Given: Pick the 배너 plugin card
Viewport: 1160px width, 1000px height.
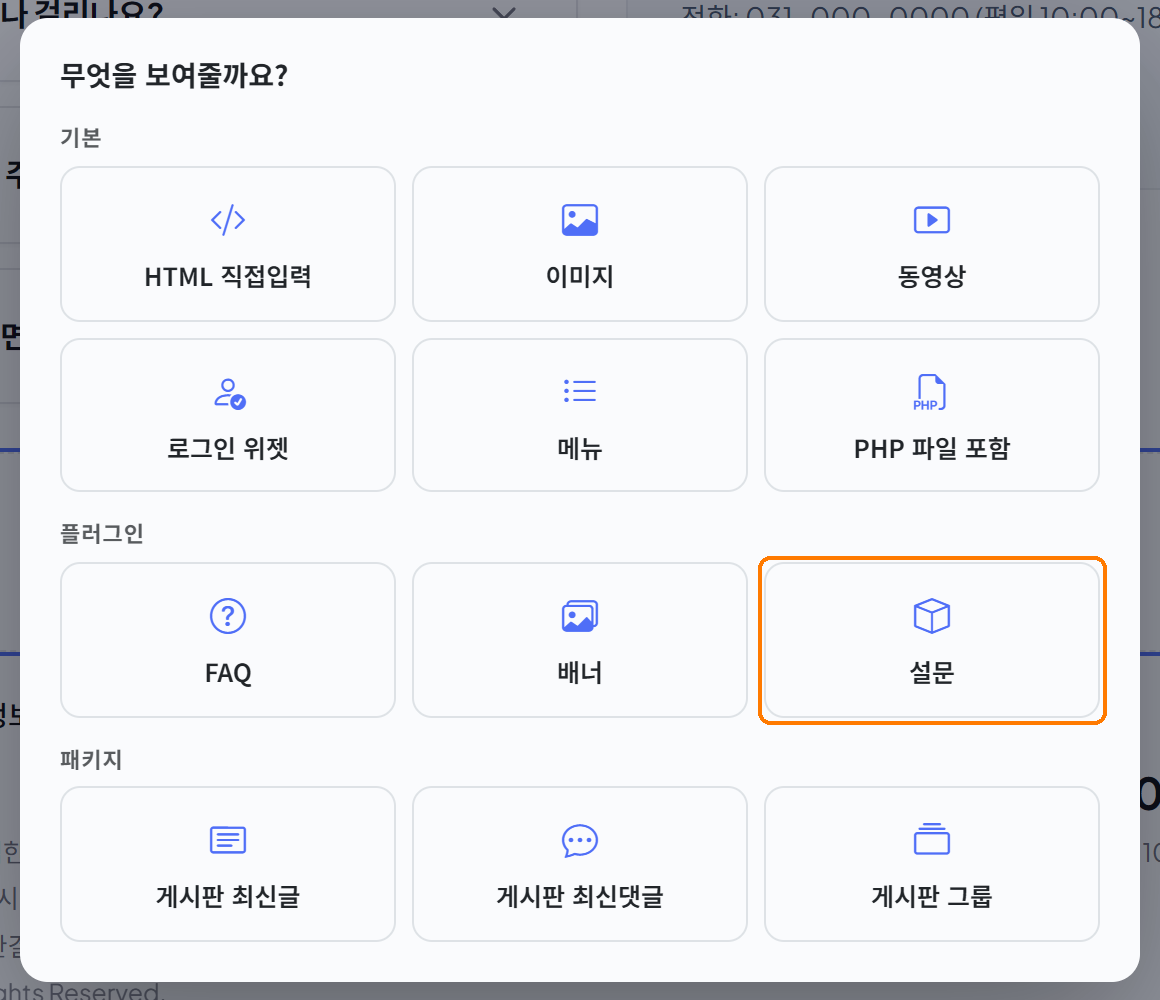Looking at the screenshot, I should pyautogui.click(x=579, y=640).
